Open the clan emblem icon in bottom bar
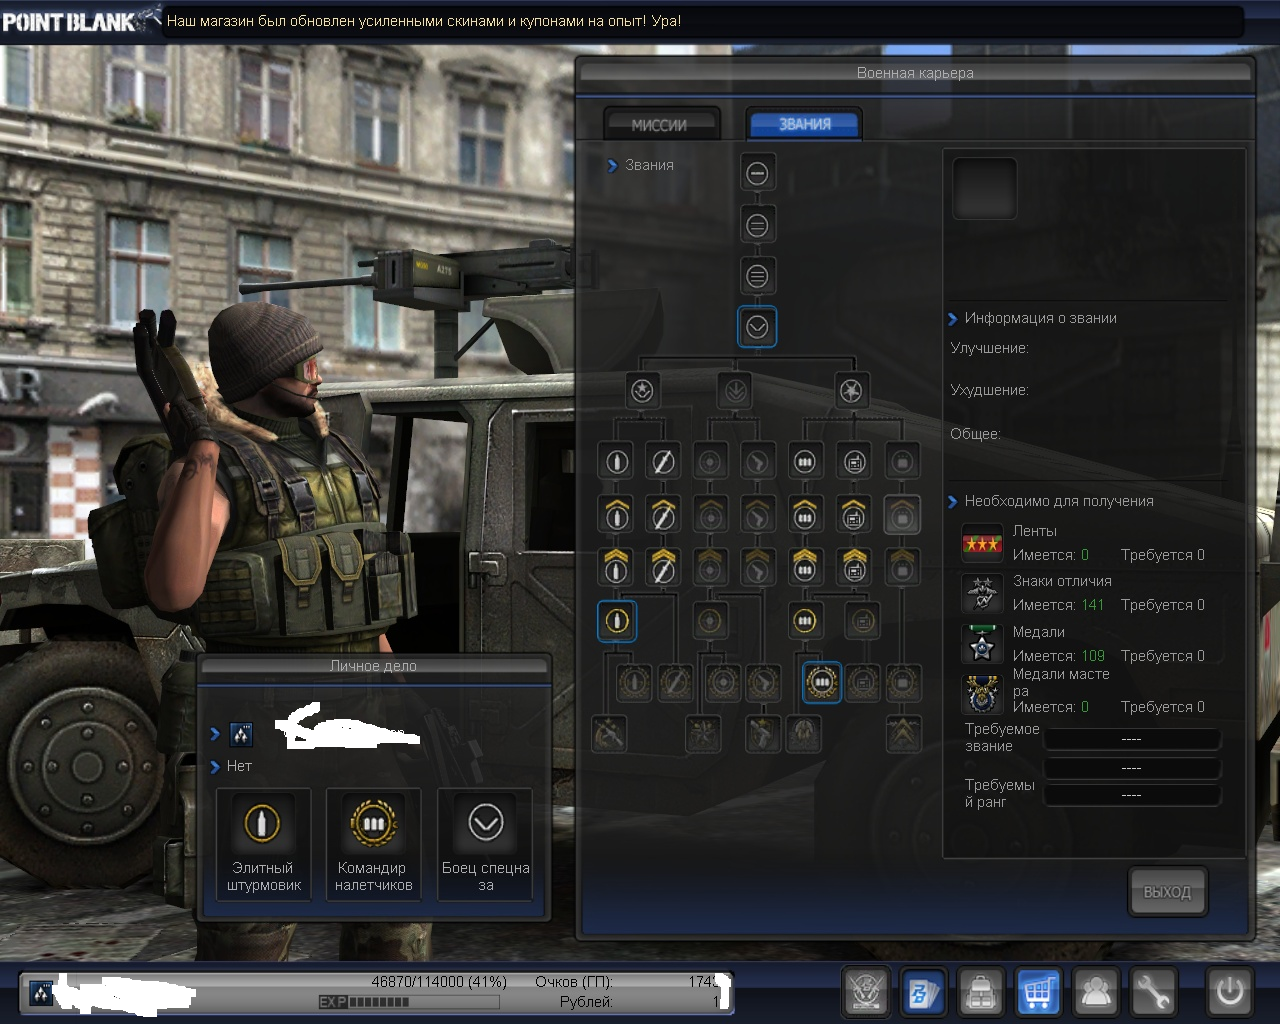The image size is (1280, 1024). (866, 992)
